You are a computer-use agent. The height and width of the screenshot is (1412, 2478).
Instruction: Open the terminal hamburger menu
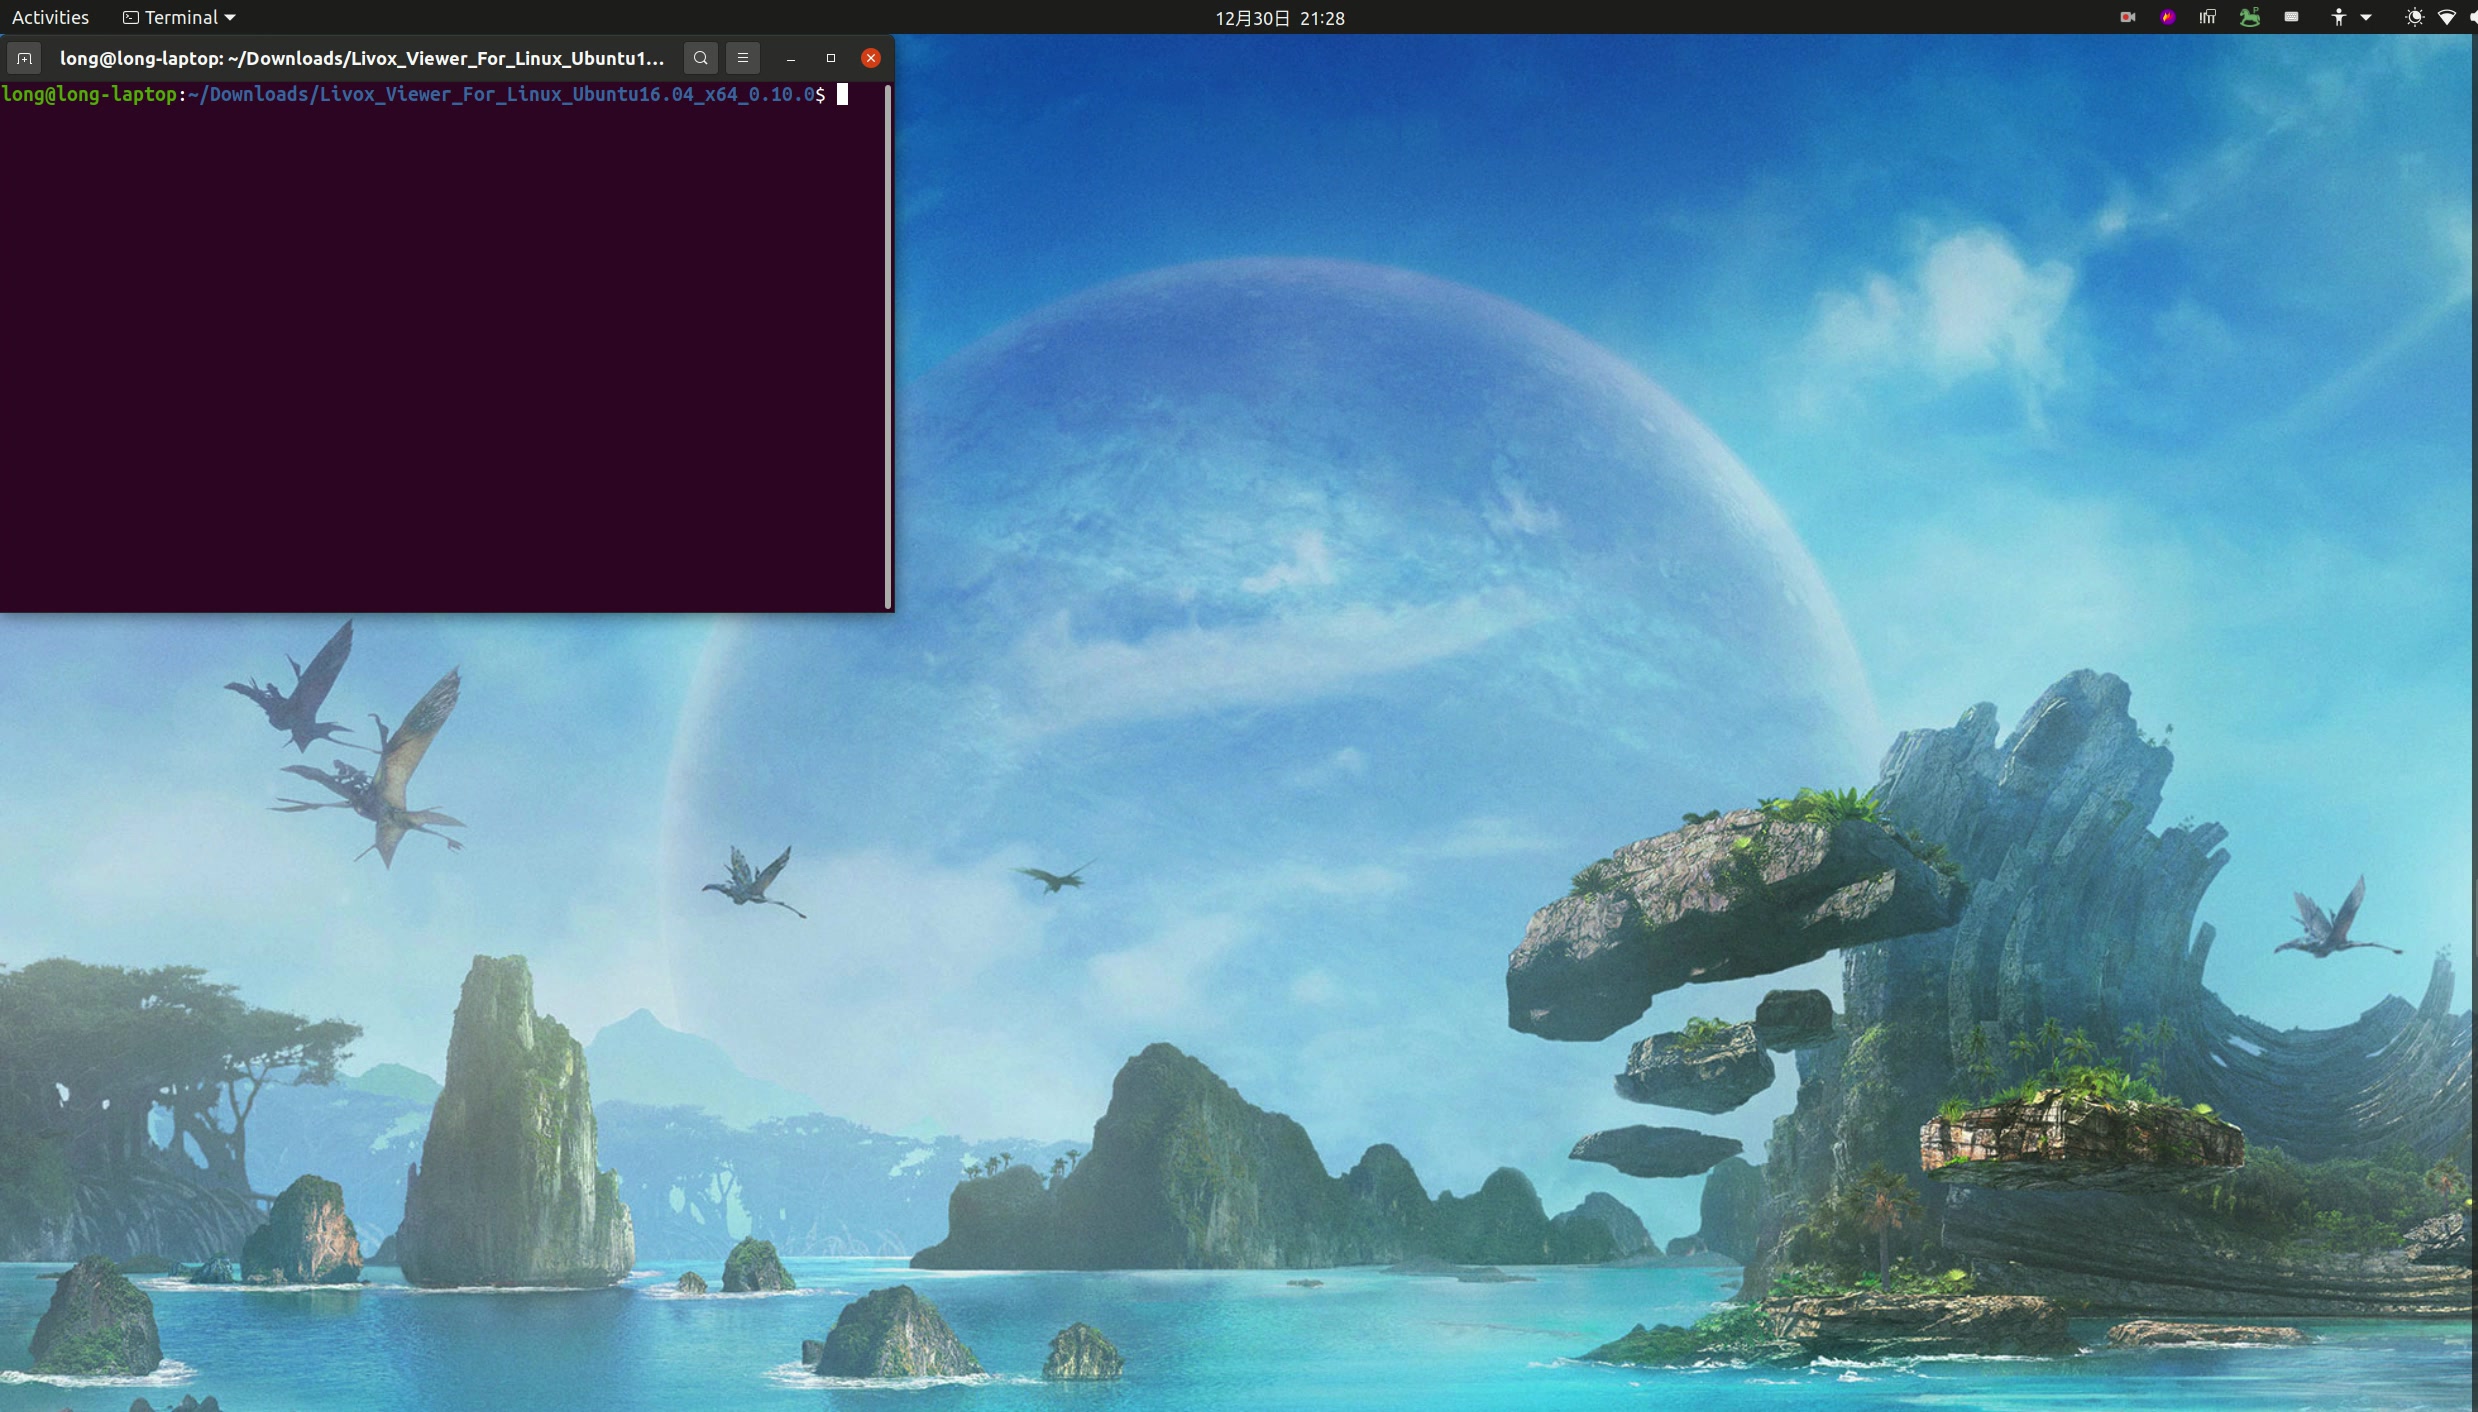coord(742,58)
